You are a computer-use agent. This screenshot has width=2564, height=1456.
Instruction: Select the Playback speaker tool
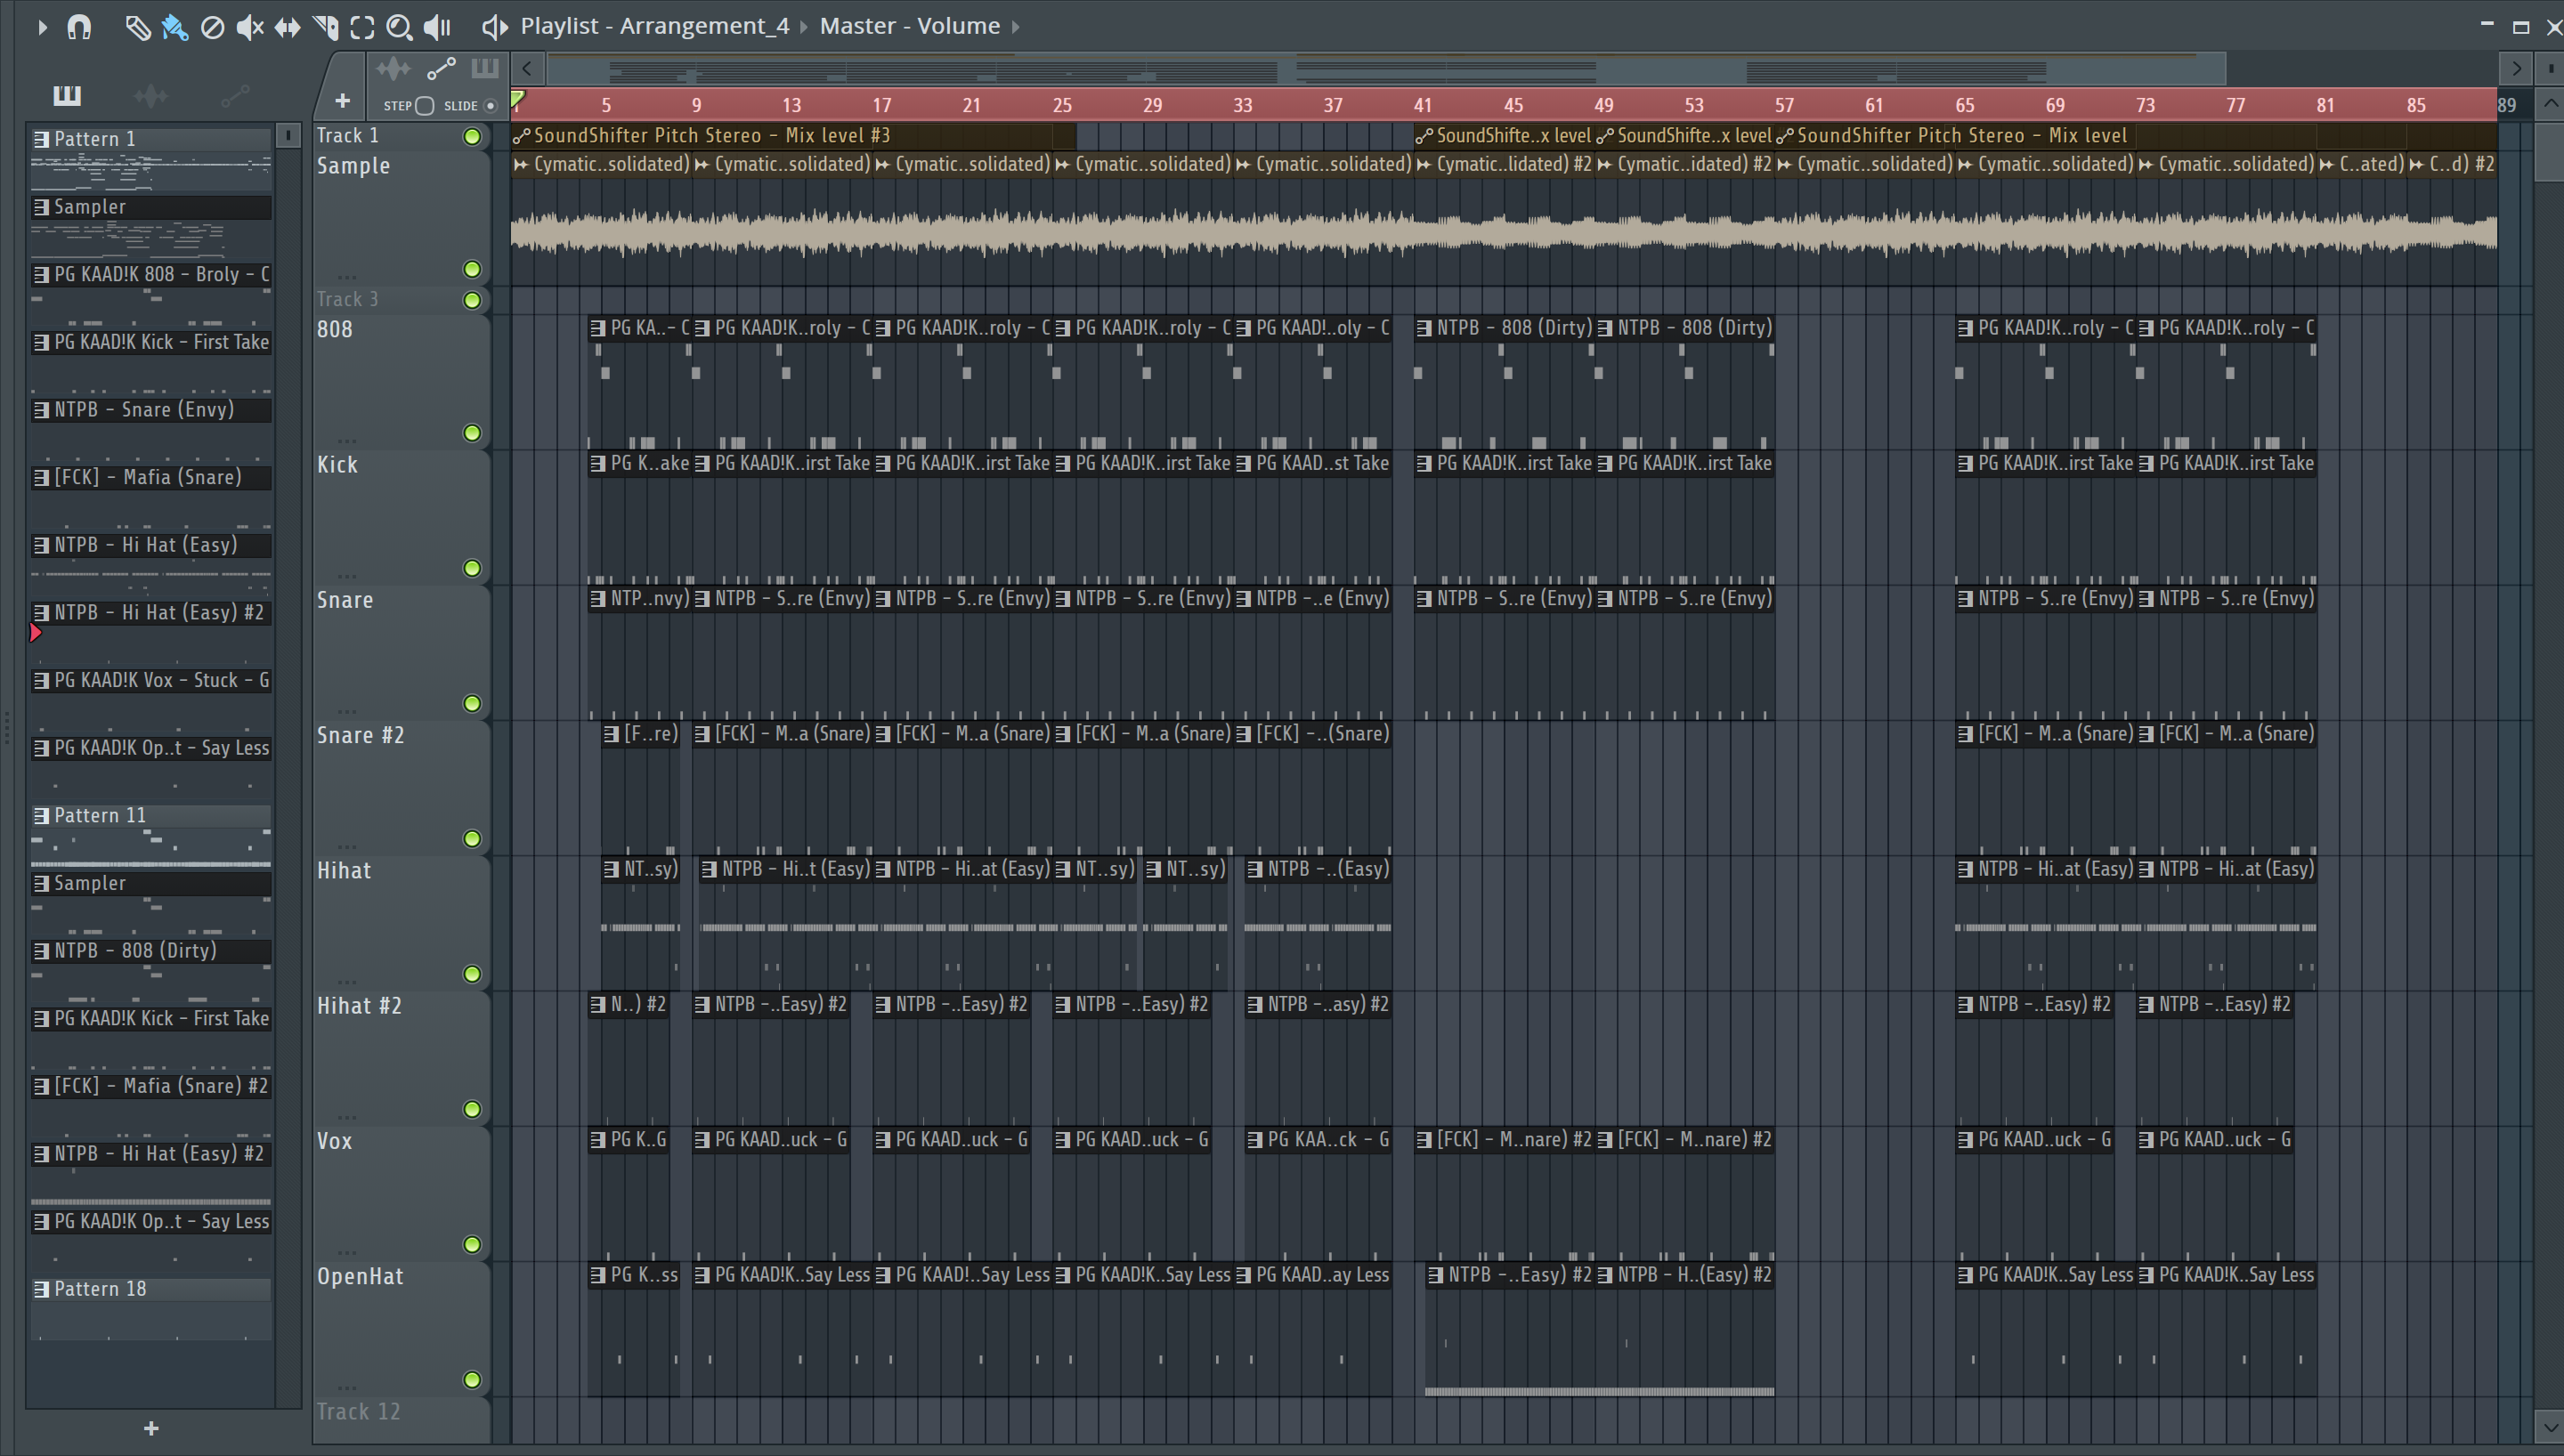[437, 27]
